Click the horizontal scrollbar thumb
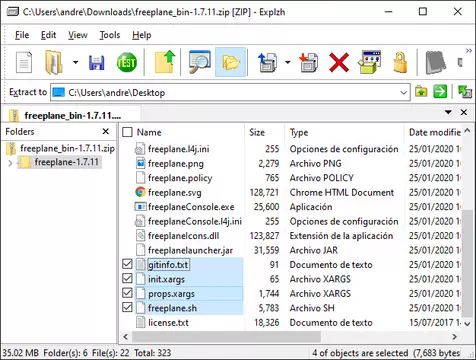This screenshot has height=360, width=476. click(x=226, y=337)
